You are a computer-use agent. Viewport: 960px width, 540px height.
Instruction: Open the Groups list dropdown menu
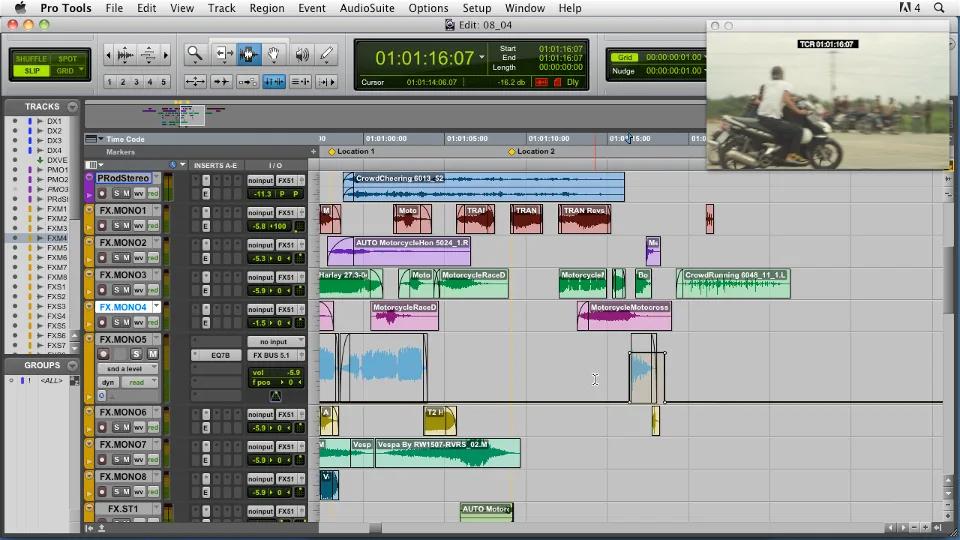coord(72,366)
